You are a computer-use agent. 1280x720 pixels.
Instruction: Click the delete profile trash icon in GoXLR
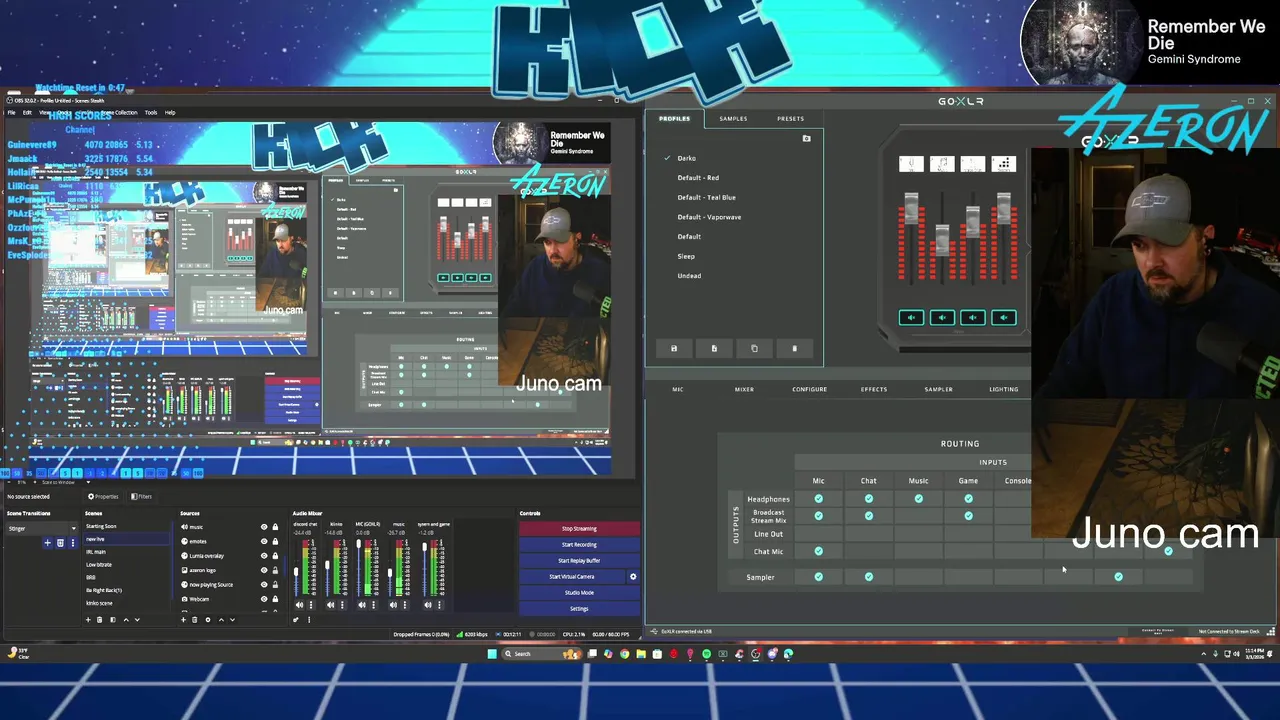tap(795, 348)
